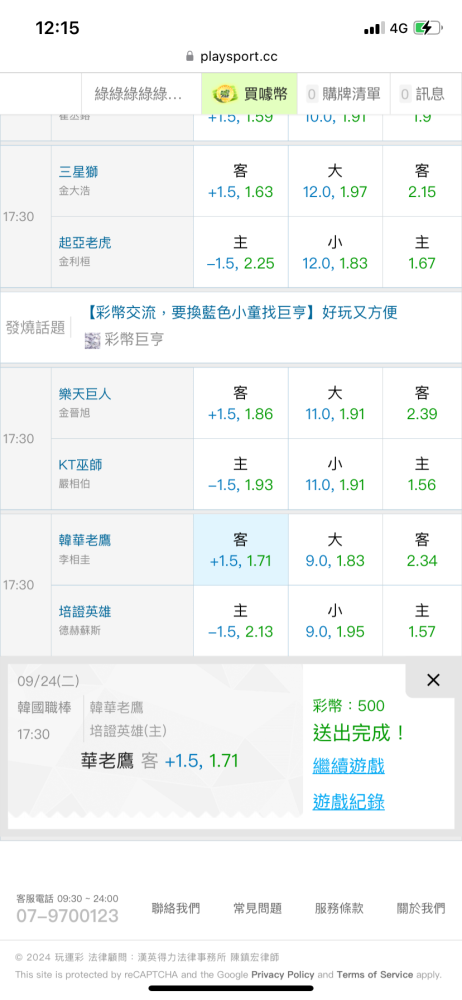Open the 購牌清單 tab

click(x=344, y=94)
